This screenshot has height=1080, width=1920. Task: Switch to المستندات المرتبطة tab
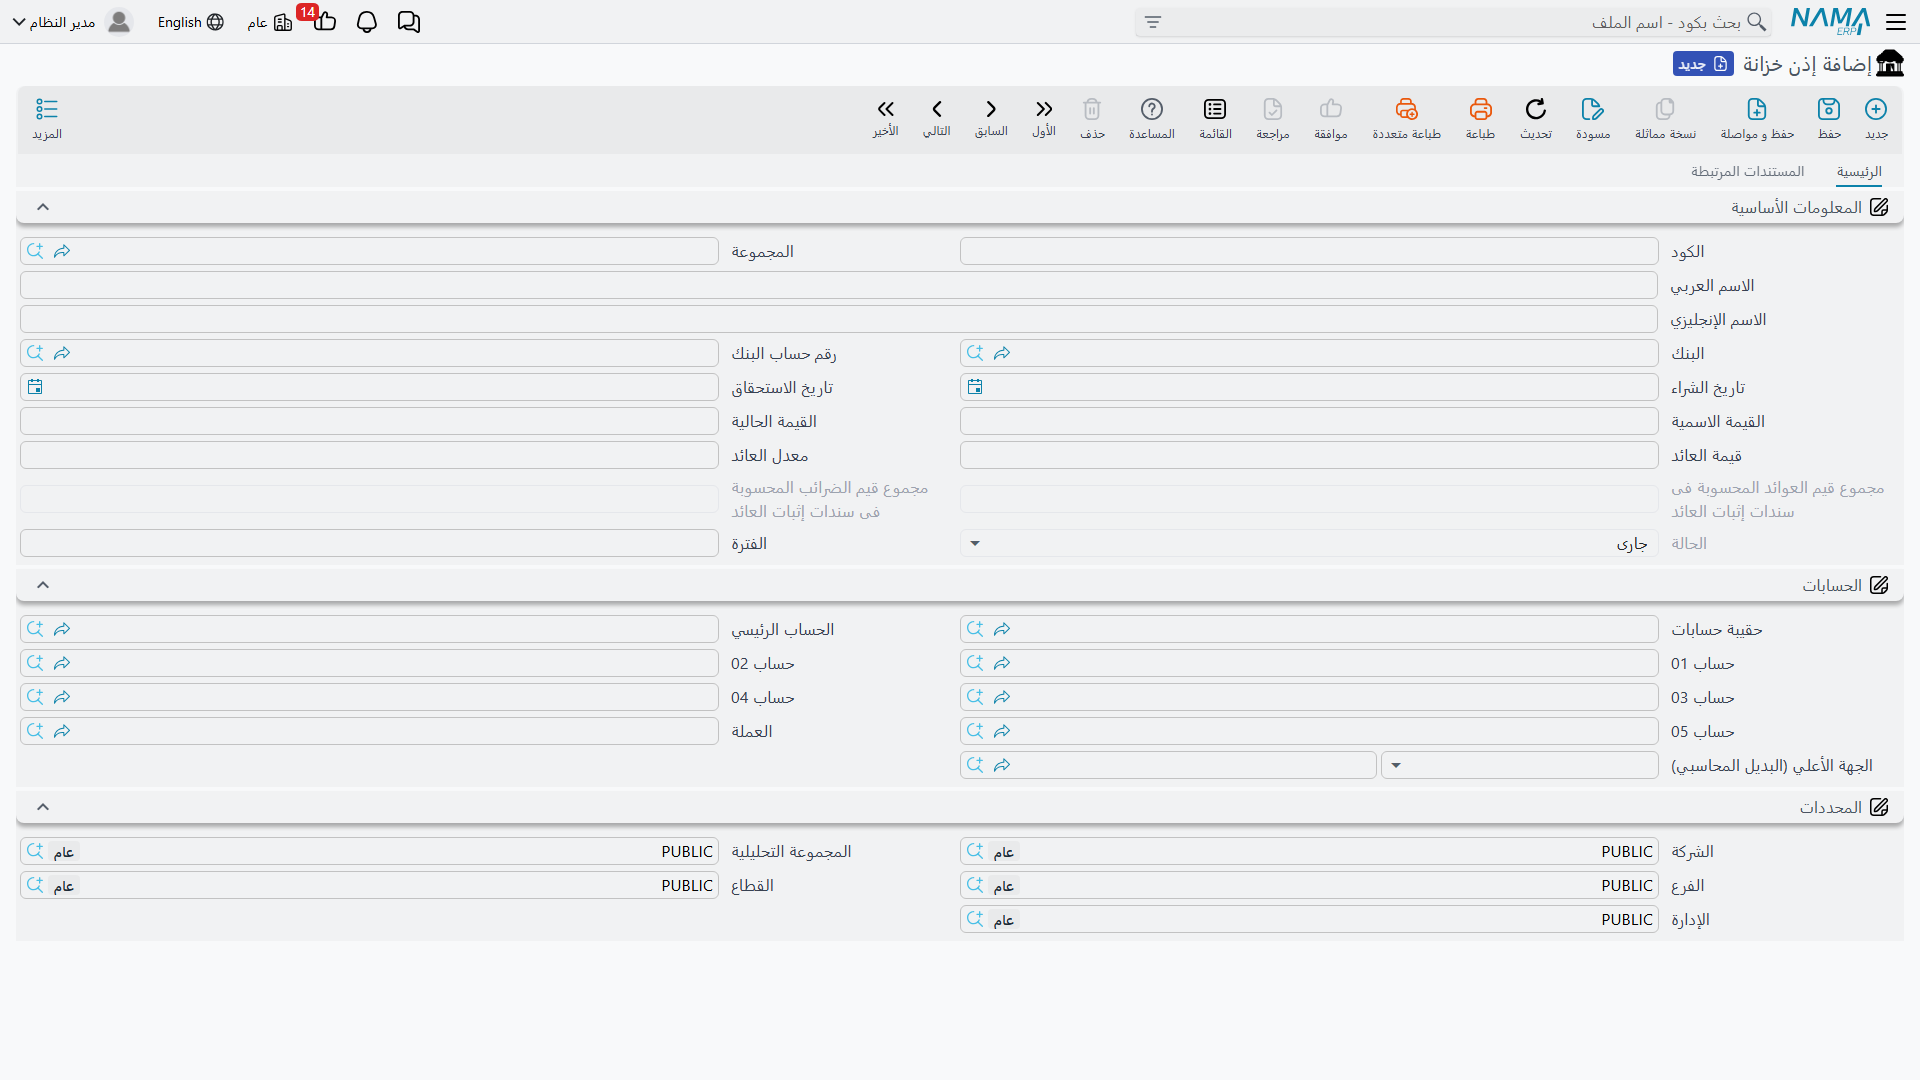tap(1748, 172)
